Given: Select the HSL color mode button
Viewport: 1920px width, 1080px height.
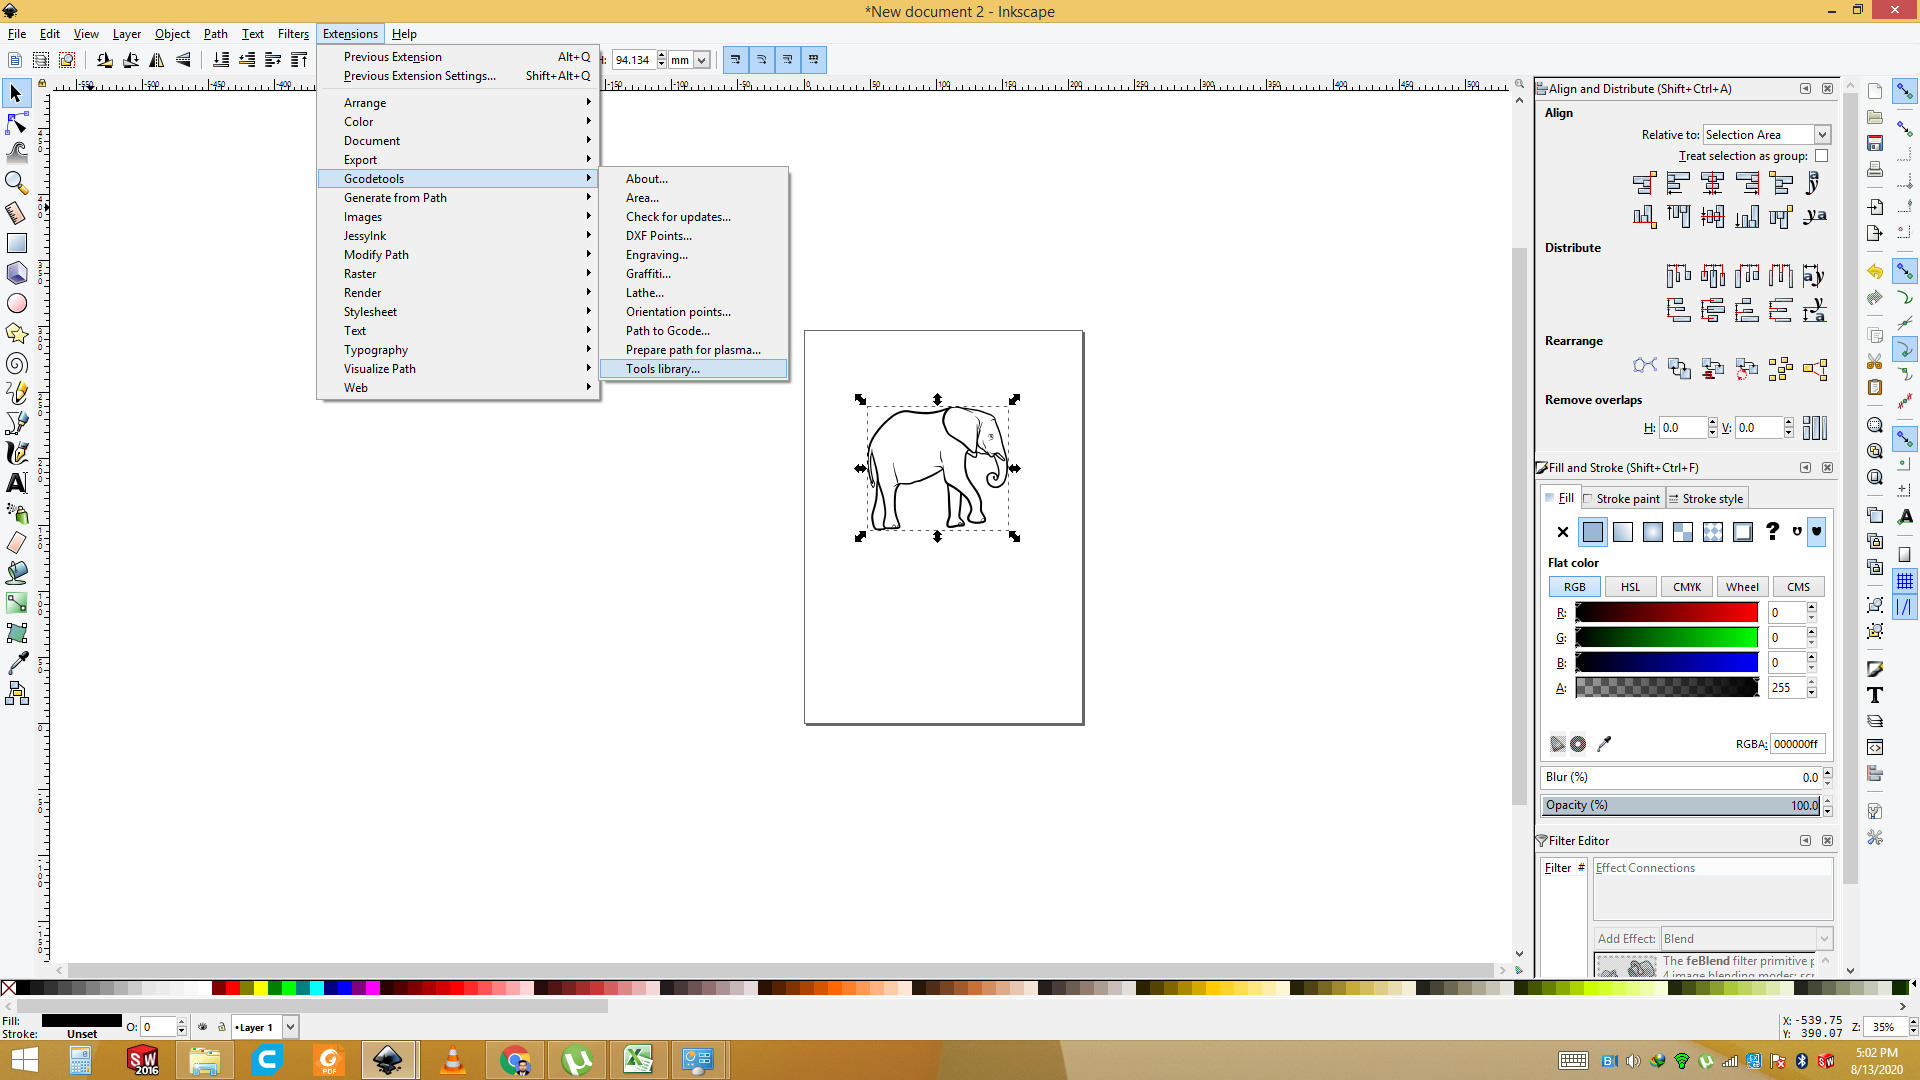Looking at the screenshot, I should [x=1630, y=587].
